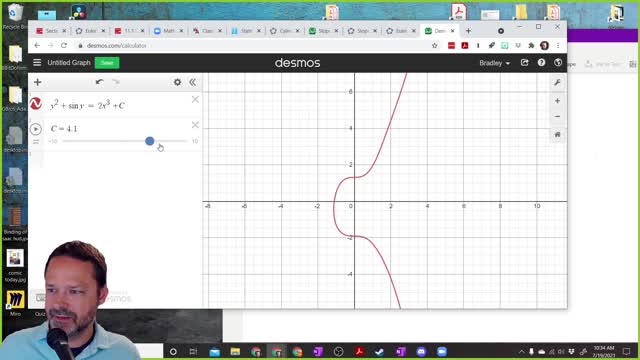Switch to the first Euler browser tab
This screenshot has width=640, height=360.
point(90,31)
